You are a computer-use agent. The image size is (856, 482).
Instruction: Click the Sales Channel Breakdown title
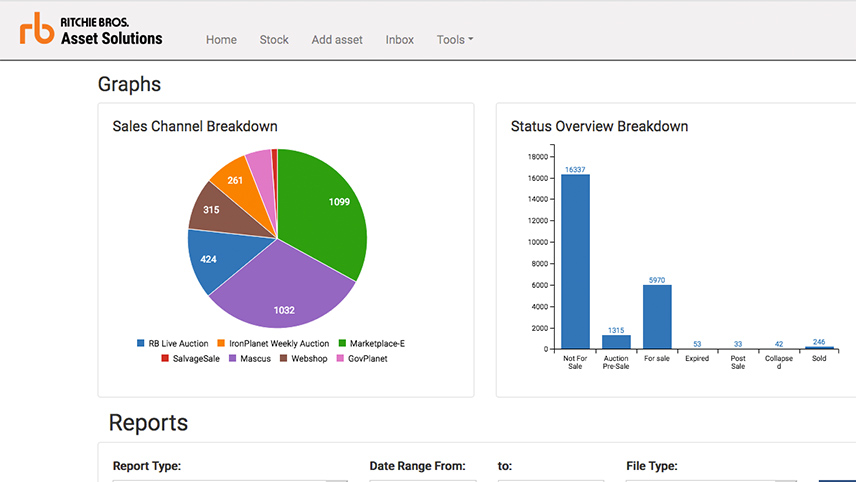click(195, 126)
